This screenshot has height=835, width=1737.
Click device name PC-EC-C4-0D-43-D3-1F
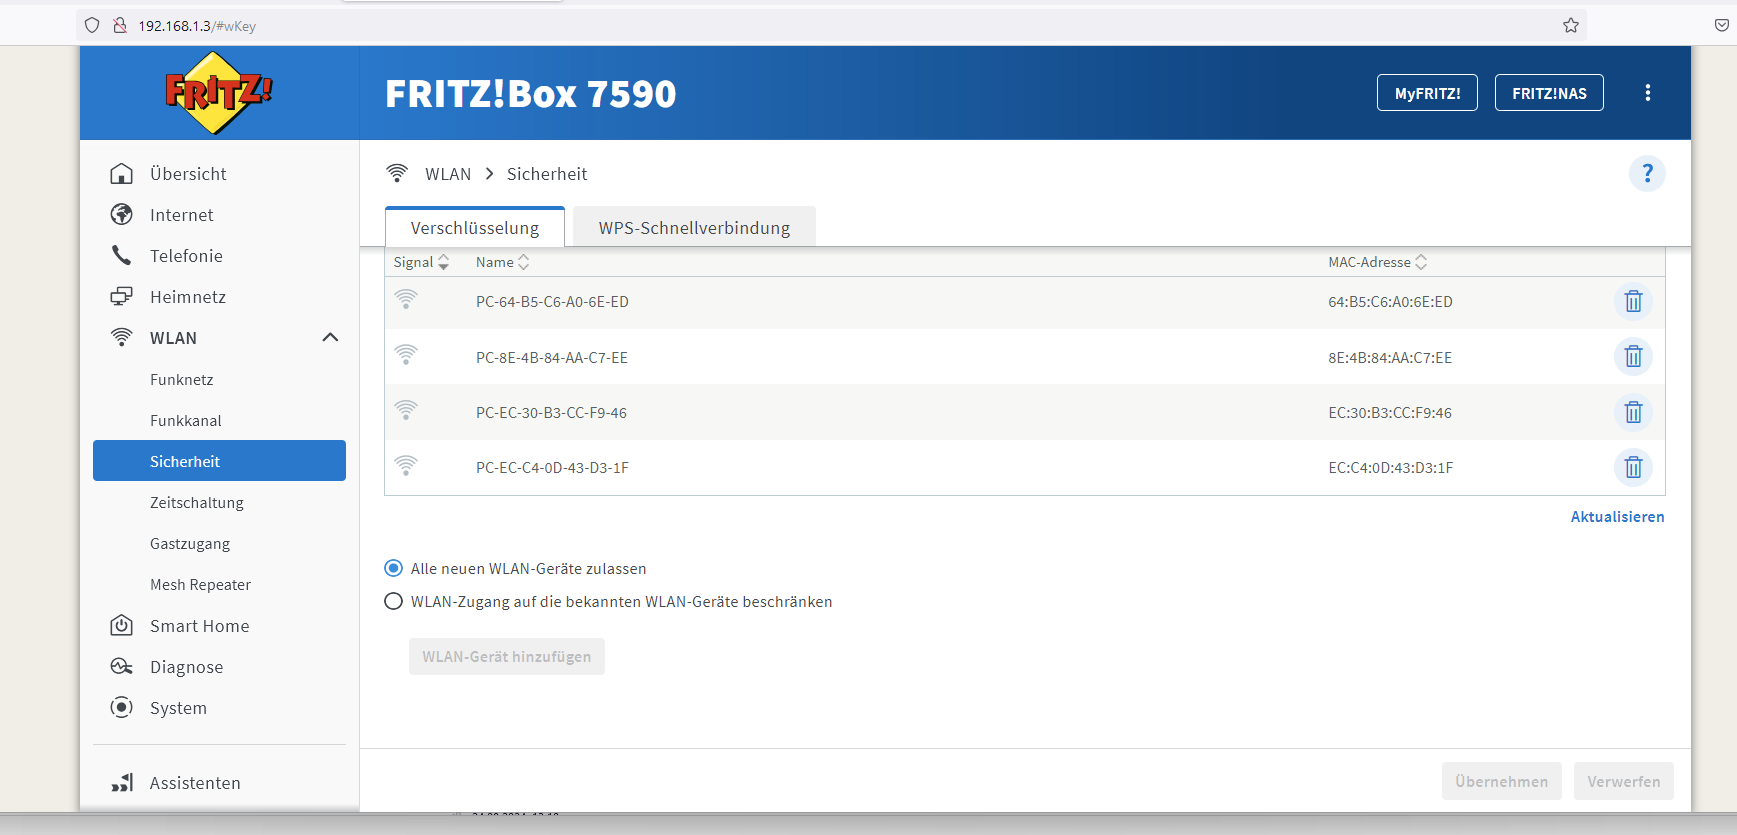tap(552, 468)
